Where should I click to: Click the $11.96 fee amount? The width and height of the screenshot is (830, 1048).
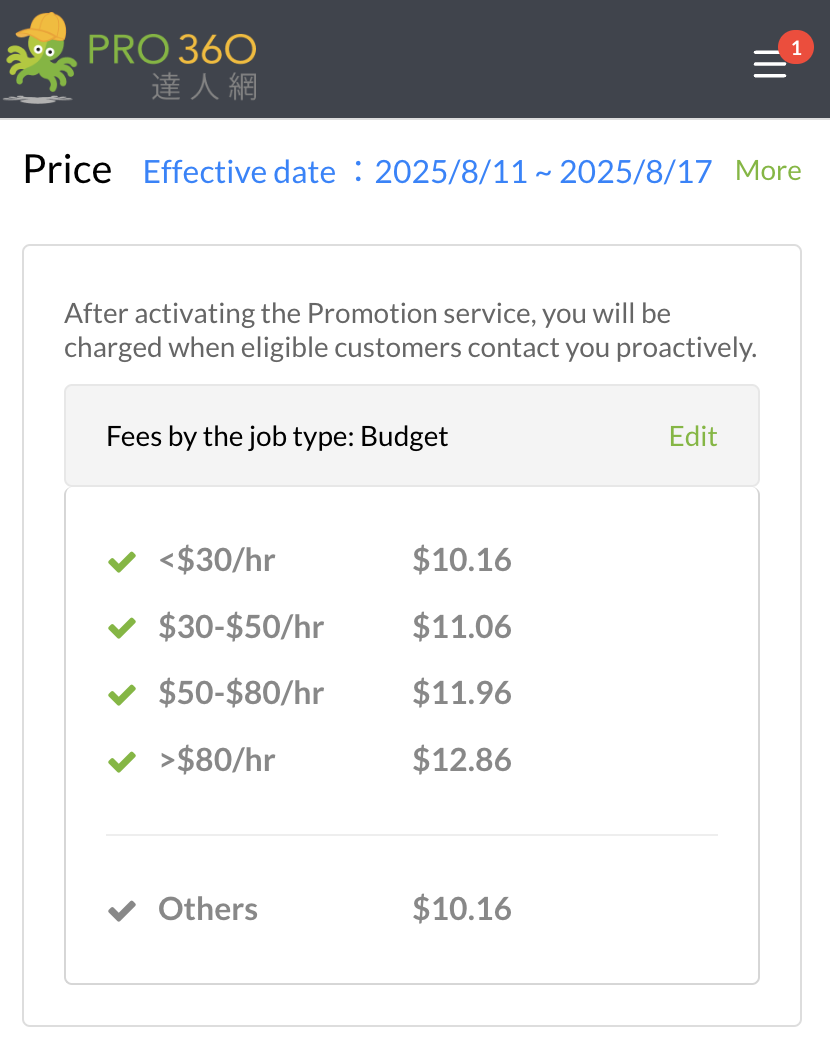[462, 693]
